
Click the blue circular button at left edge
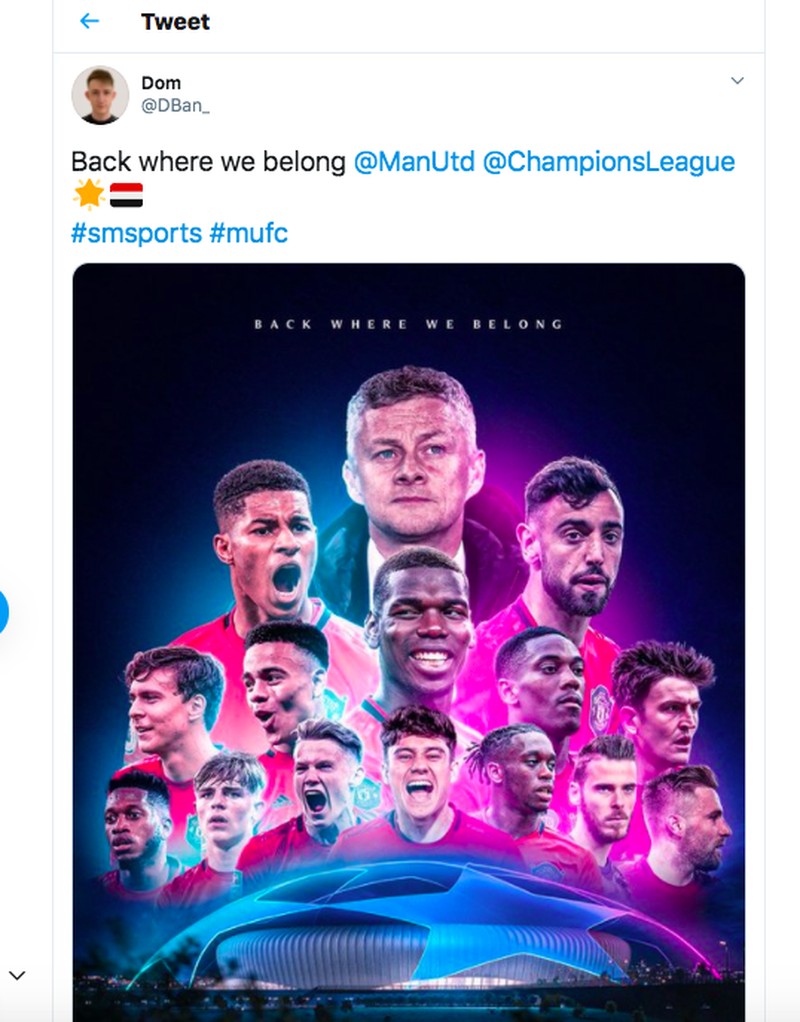click(x=3, y=612)
